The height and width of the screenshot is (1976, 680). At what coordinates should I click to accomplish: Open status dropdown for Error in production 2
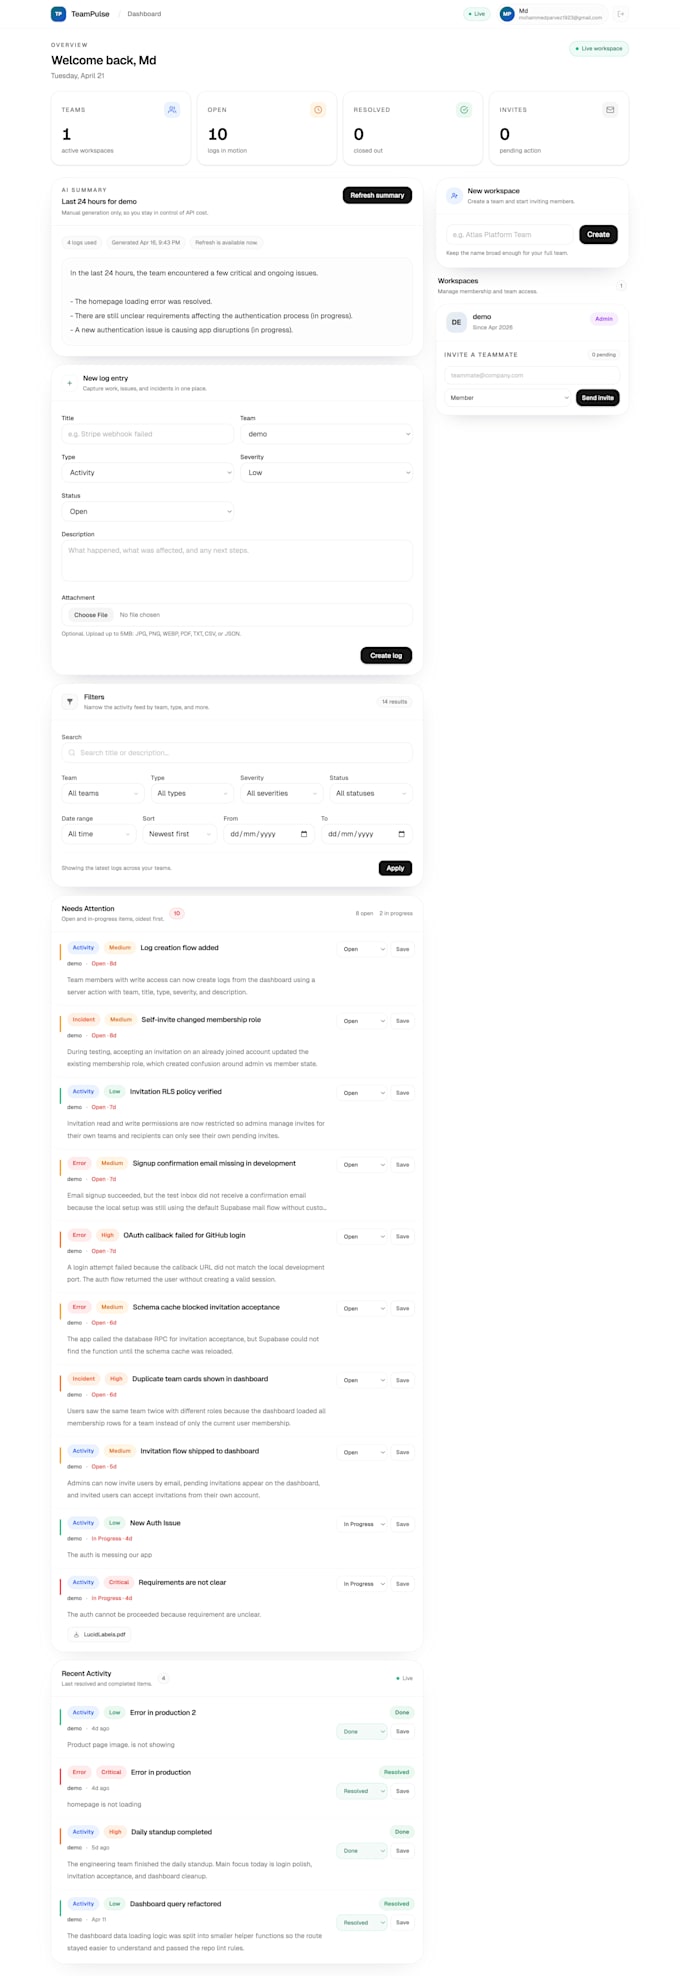[362, 1731]
